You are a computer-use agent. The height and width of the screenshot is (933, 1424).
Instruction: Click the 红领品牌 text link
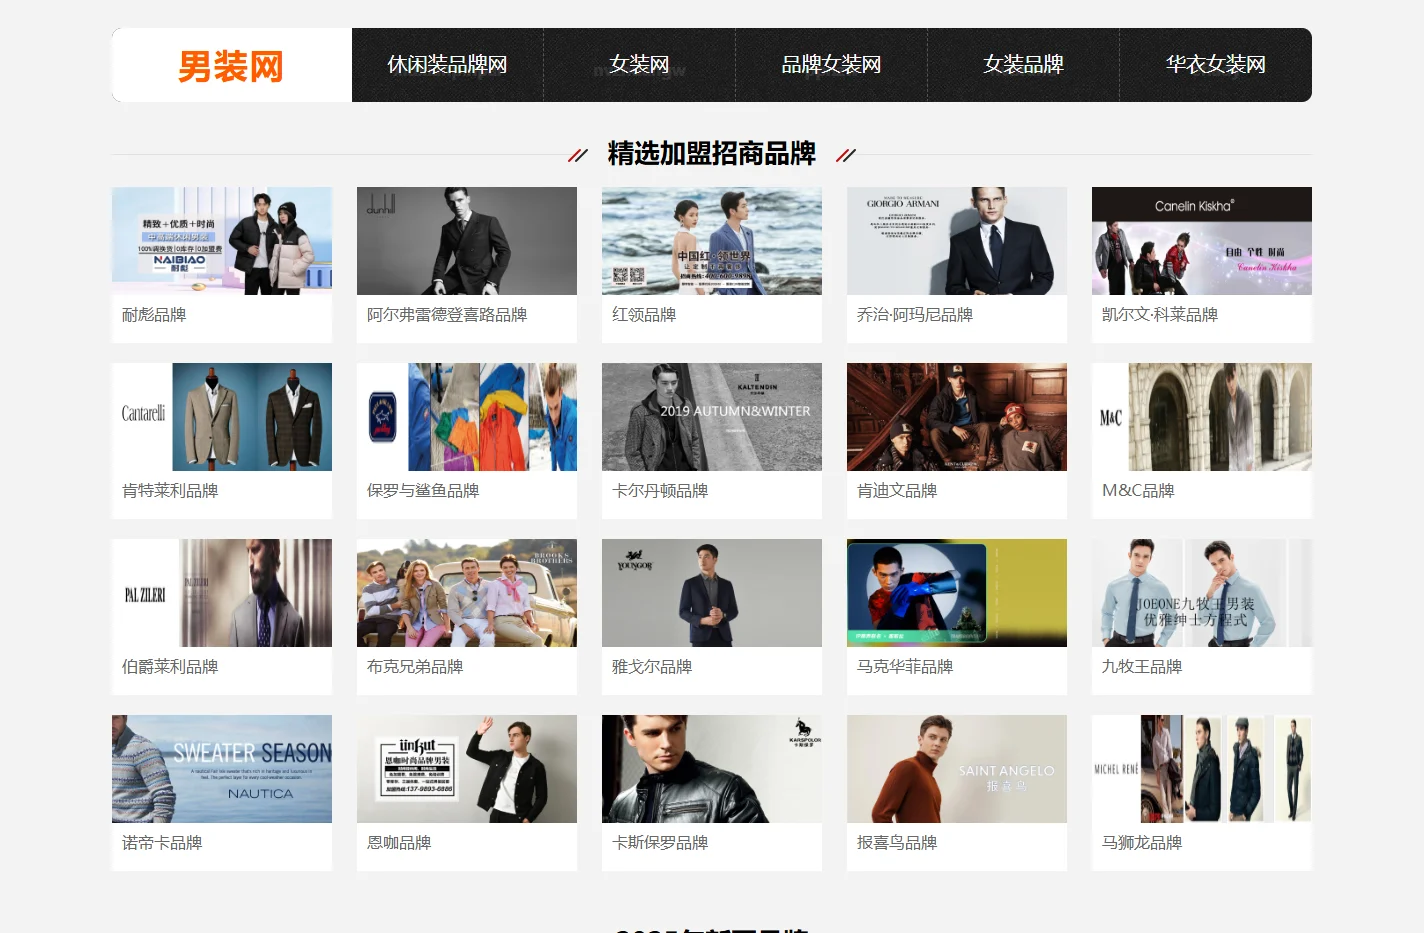coord(644,315)
